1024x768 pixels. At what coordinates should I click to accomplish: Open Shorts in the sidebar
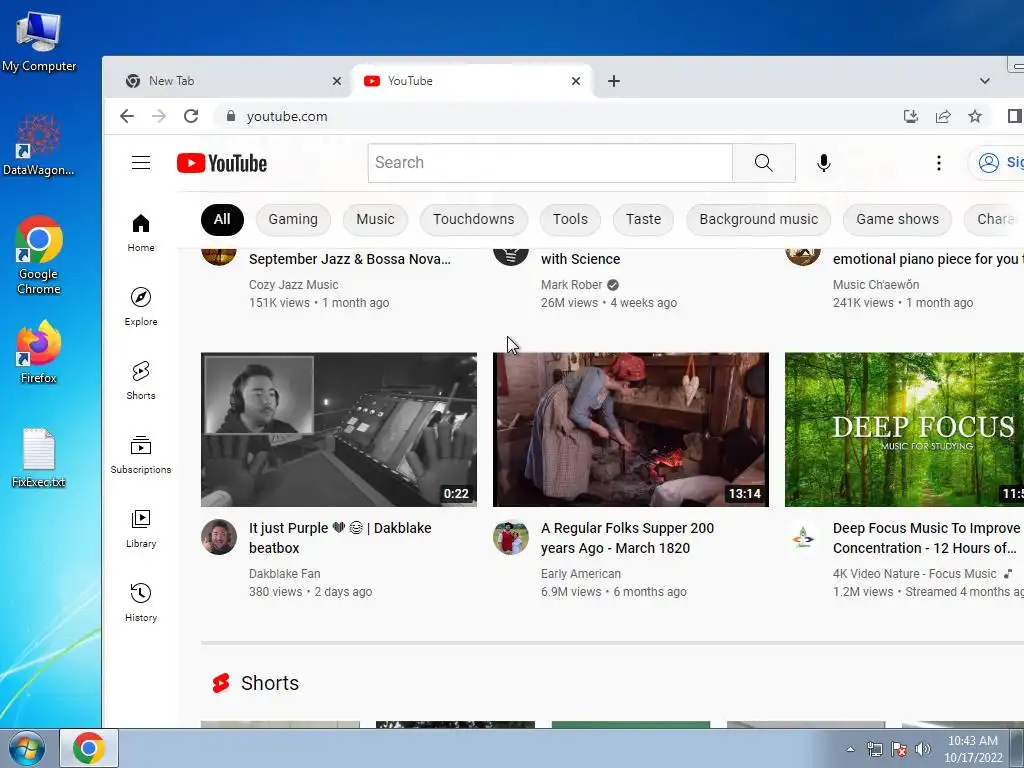click(x=141, y=381)
